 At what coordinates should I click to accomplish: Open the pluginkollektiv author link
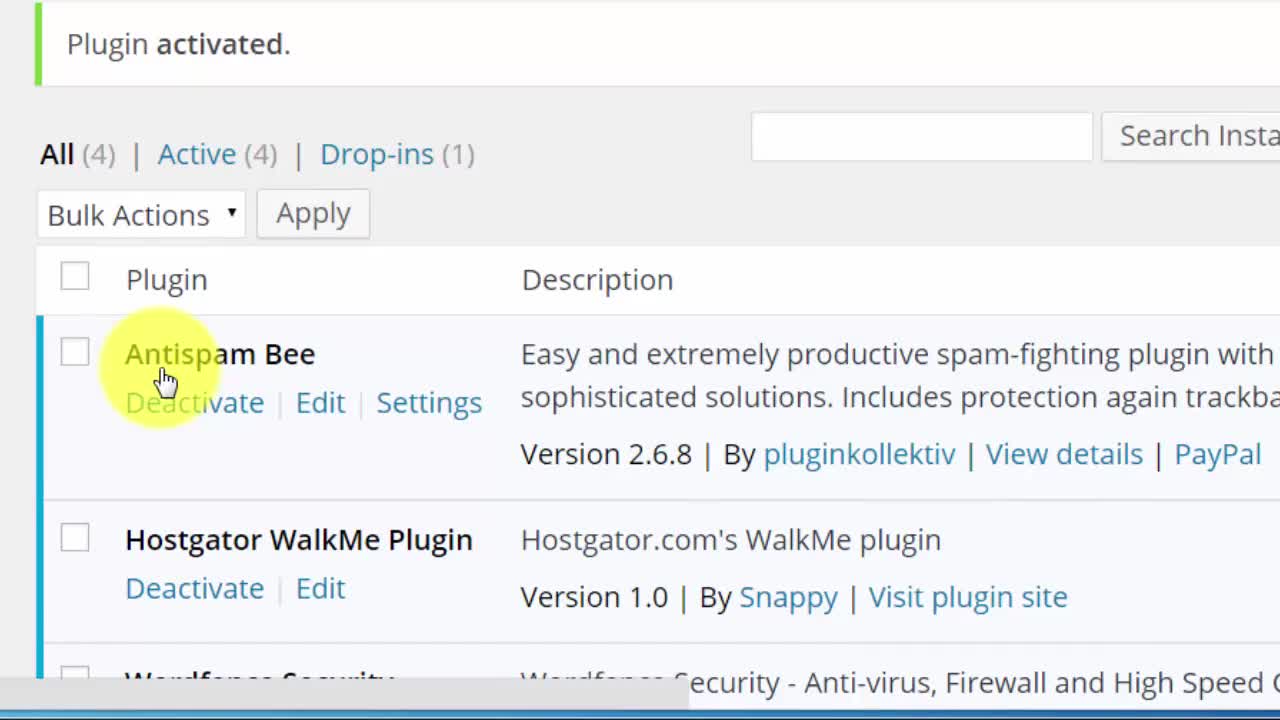pyautogui.click(x=859, y=454)
